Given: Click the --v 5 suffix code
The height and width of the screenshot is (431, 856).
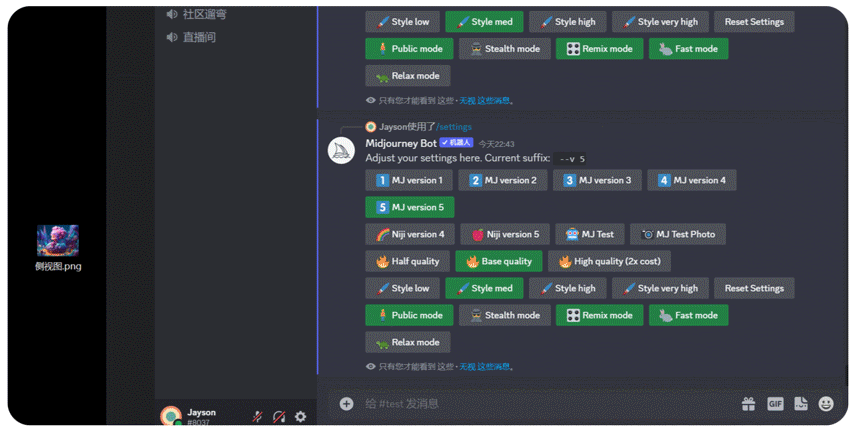Looking at the screenshot, I should [570, 159].
